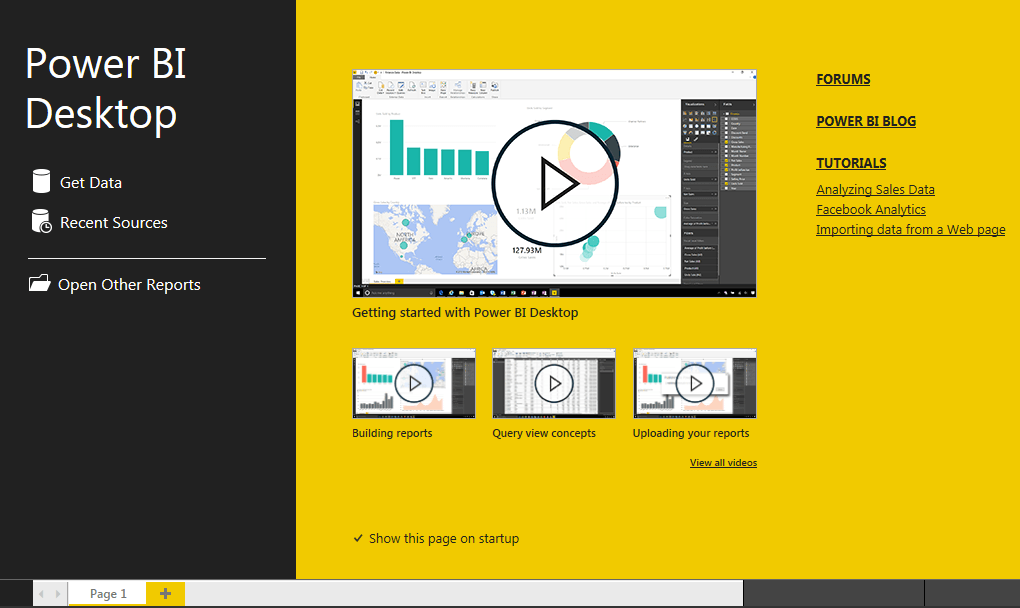The height and width of the screenshot is (608, 1020).
Task: Play the Uploading your reports video
Action: (695, 383)
